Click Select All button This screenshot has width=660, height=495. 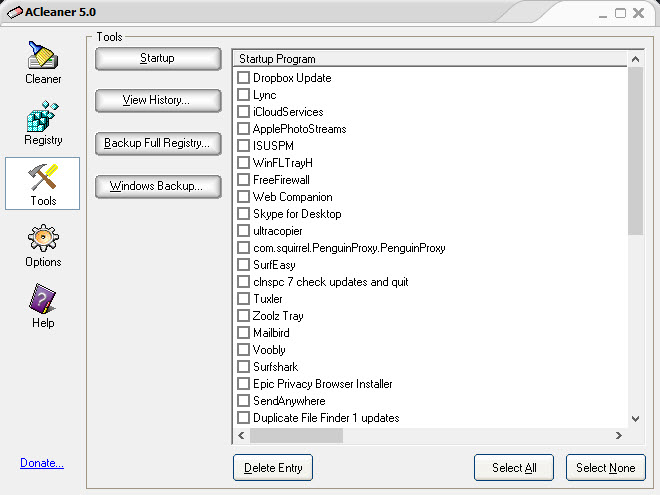(514, 467)
